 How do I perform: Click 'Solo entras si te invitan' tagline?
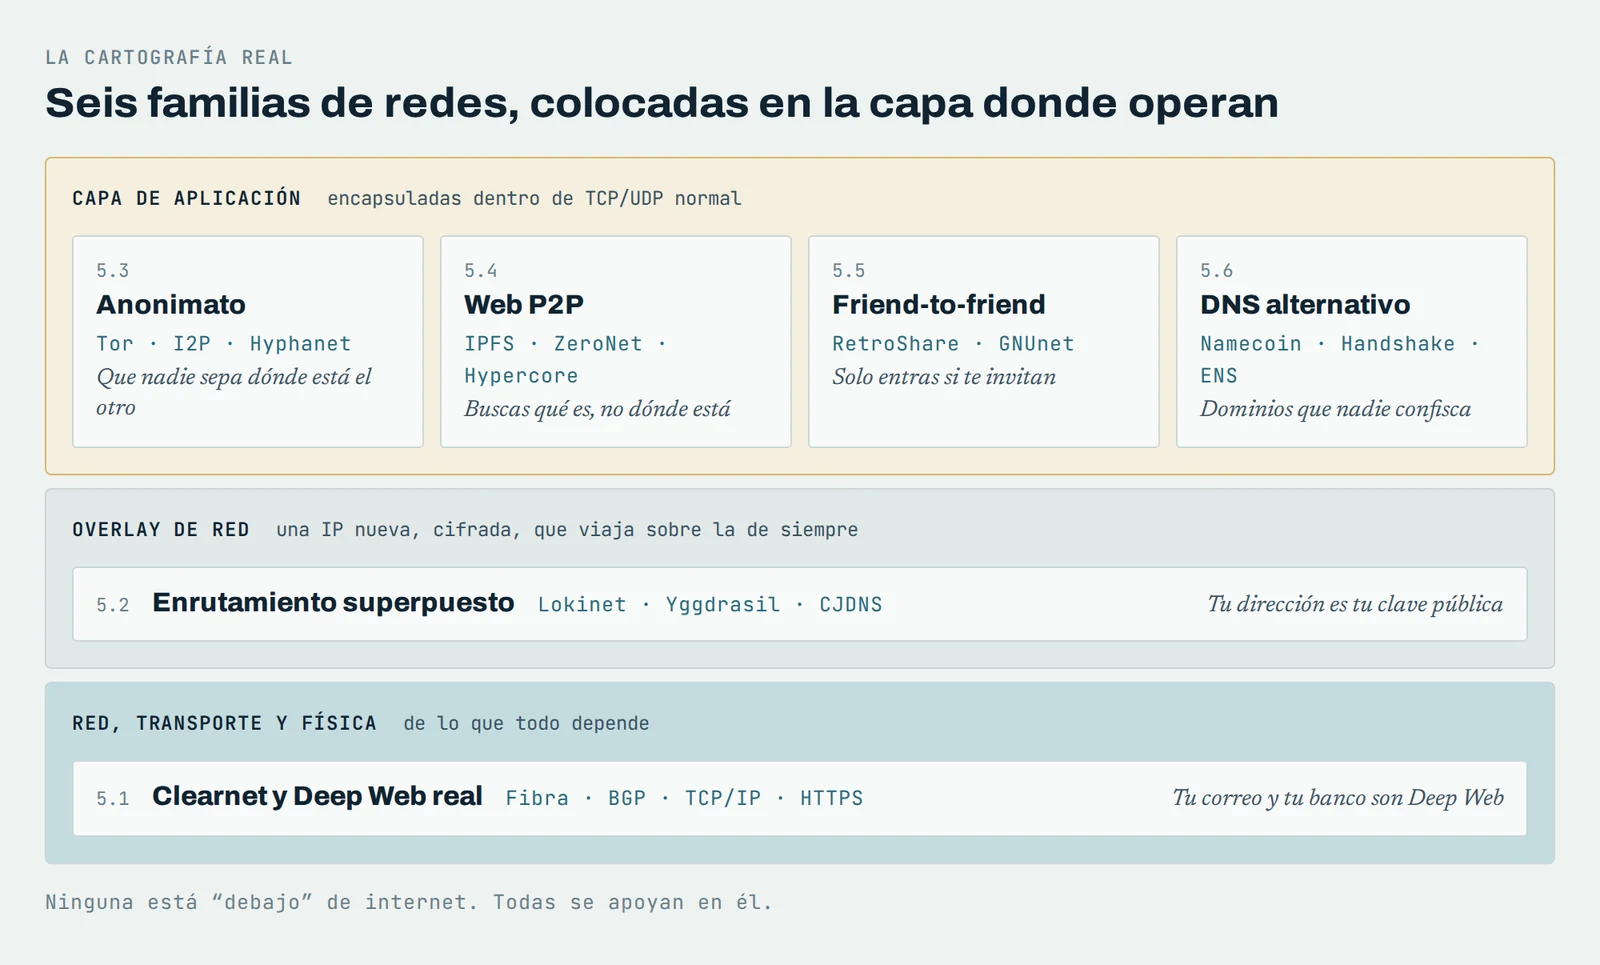944,377
